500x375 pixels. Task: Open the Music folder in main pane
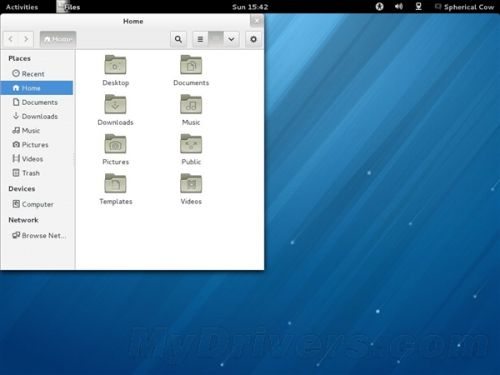[x=191, y=104]
